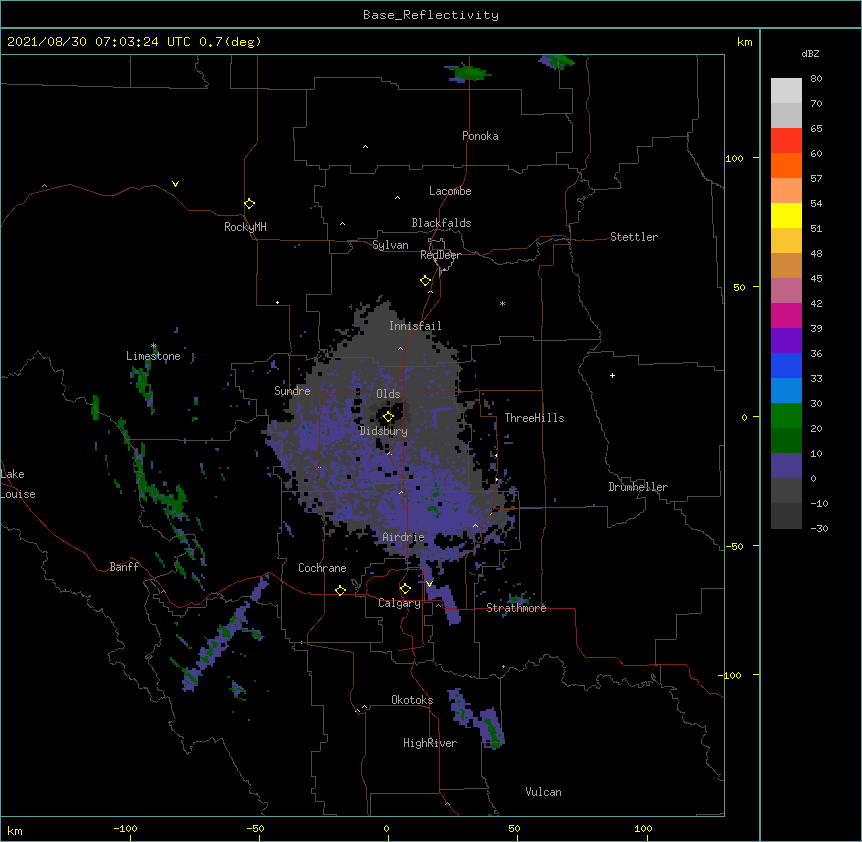Select the yellow diamond radar marker between Olds and Didsbury
The height and width of the screenshot is (842, 862).
pos(388,416)
